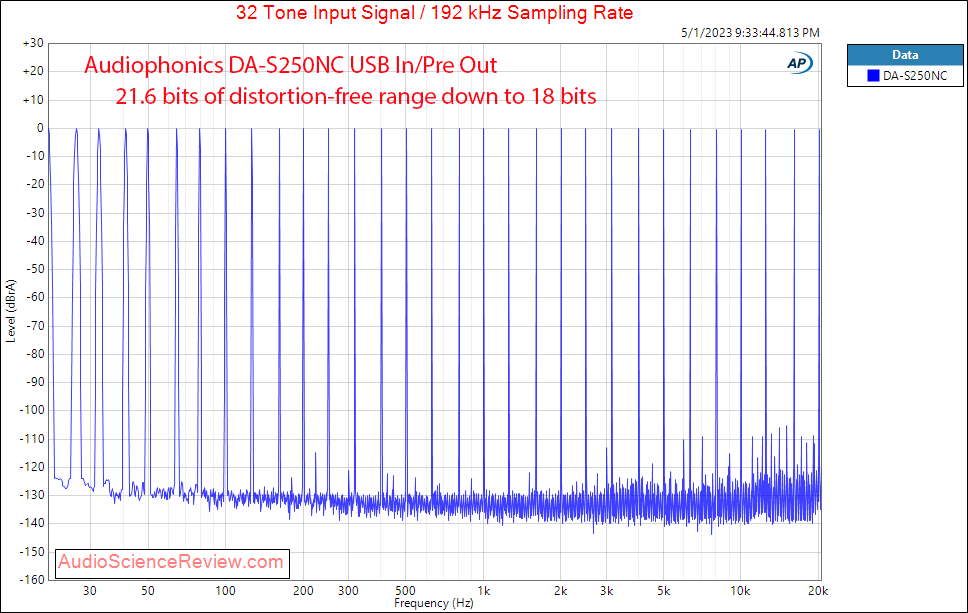Click the '-90' level axis tick label

pyautogui.click(x=35, y=382)
